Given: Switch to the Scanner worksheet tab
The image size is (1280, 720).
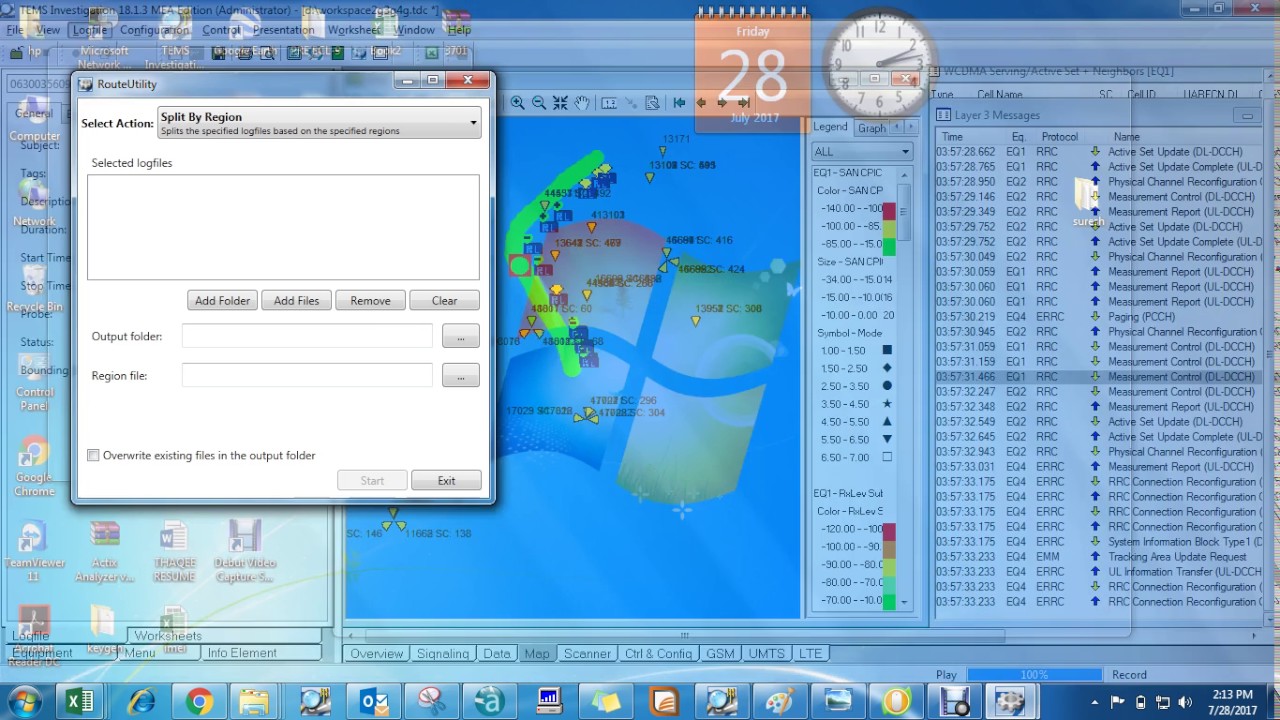Looking at the screenshot, I should 587,654.
